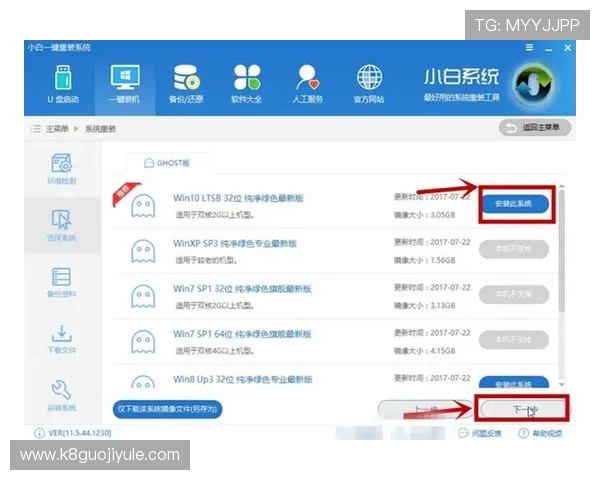Click disabled button on WinXP SP3 row

coord(514,249)
